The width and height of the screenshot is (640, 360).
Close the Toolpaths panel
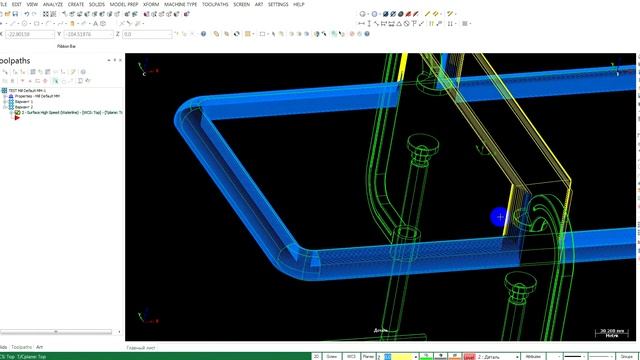120,60
